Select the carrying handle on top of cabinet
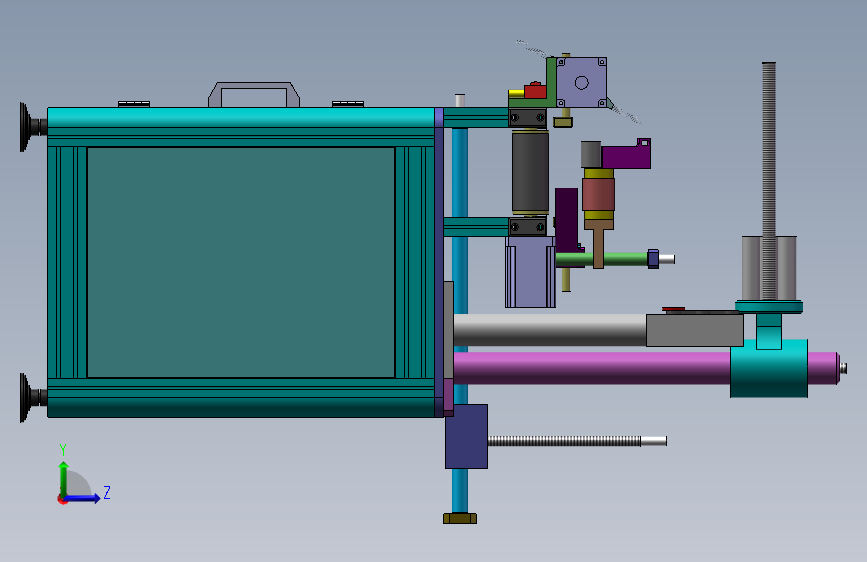867x562 pixels. pyautogui.click(x=254, y=94)
